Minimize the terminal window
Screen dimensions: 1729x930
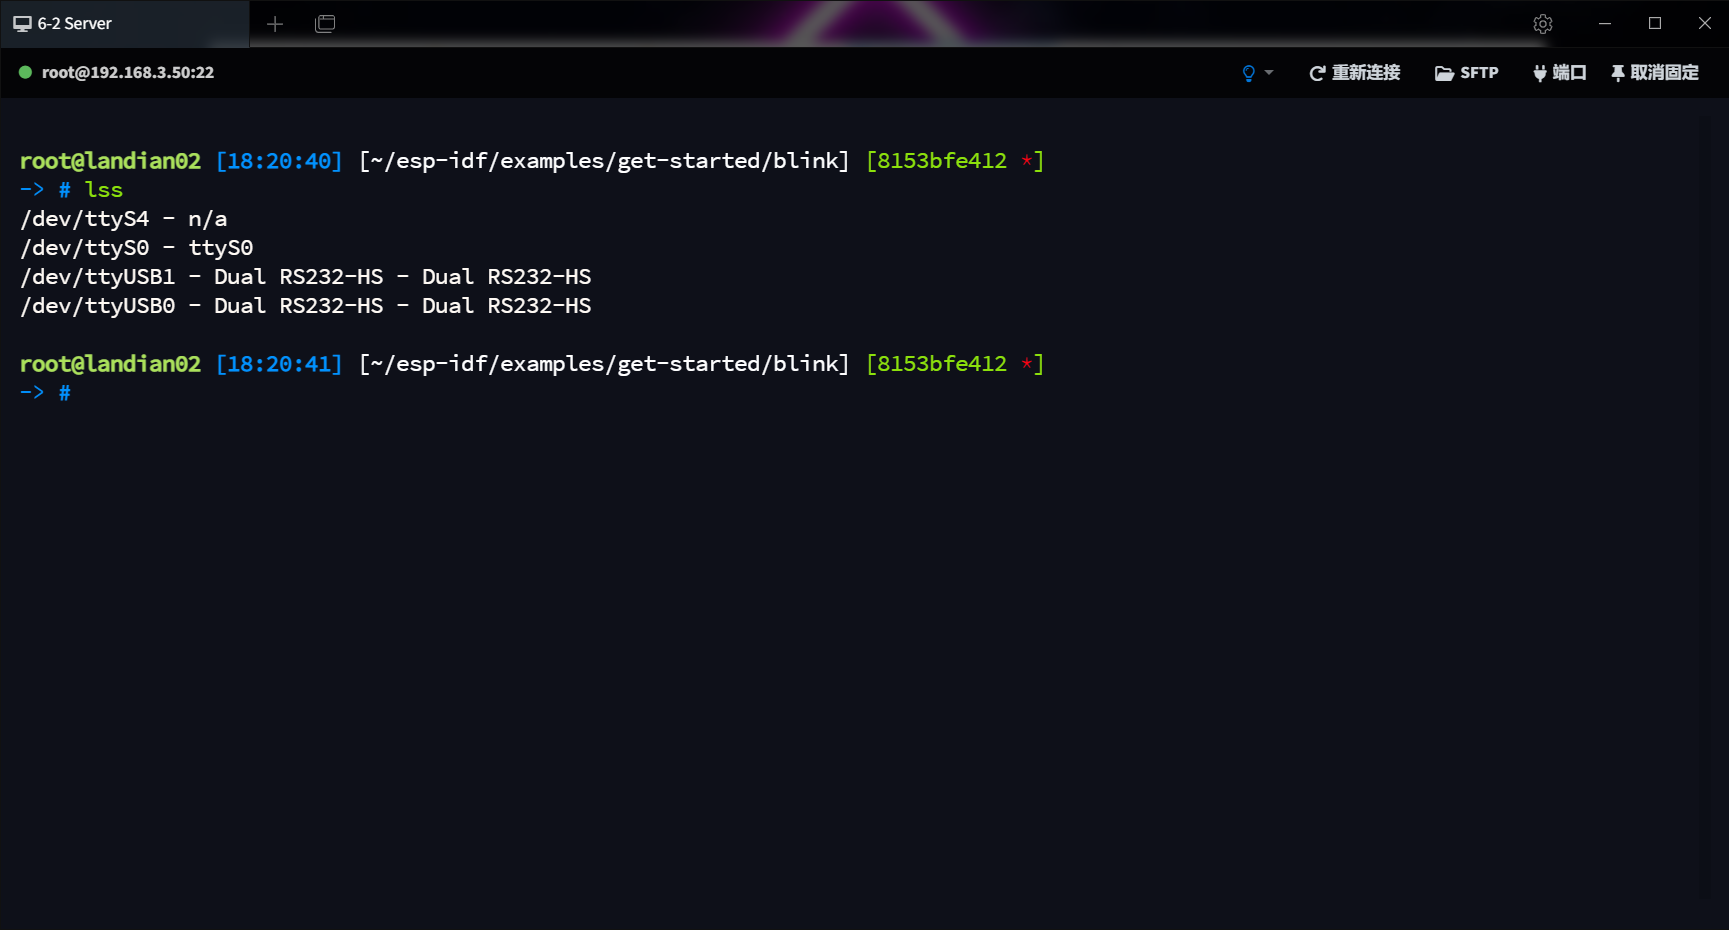(x=1605, y=24)
